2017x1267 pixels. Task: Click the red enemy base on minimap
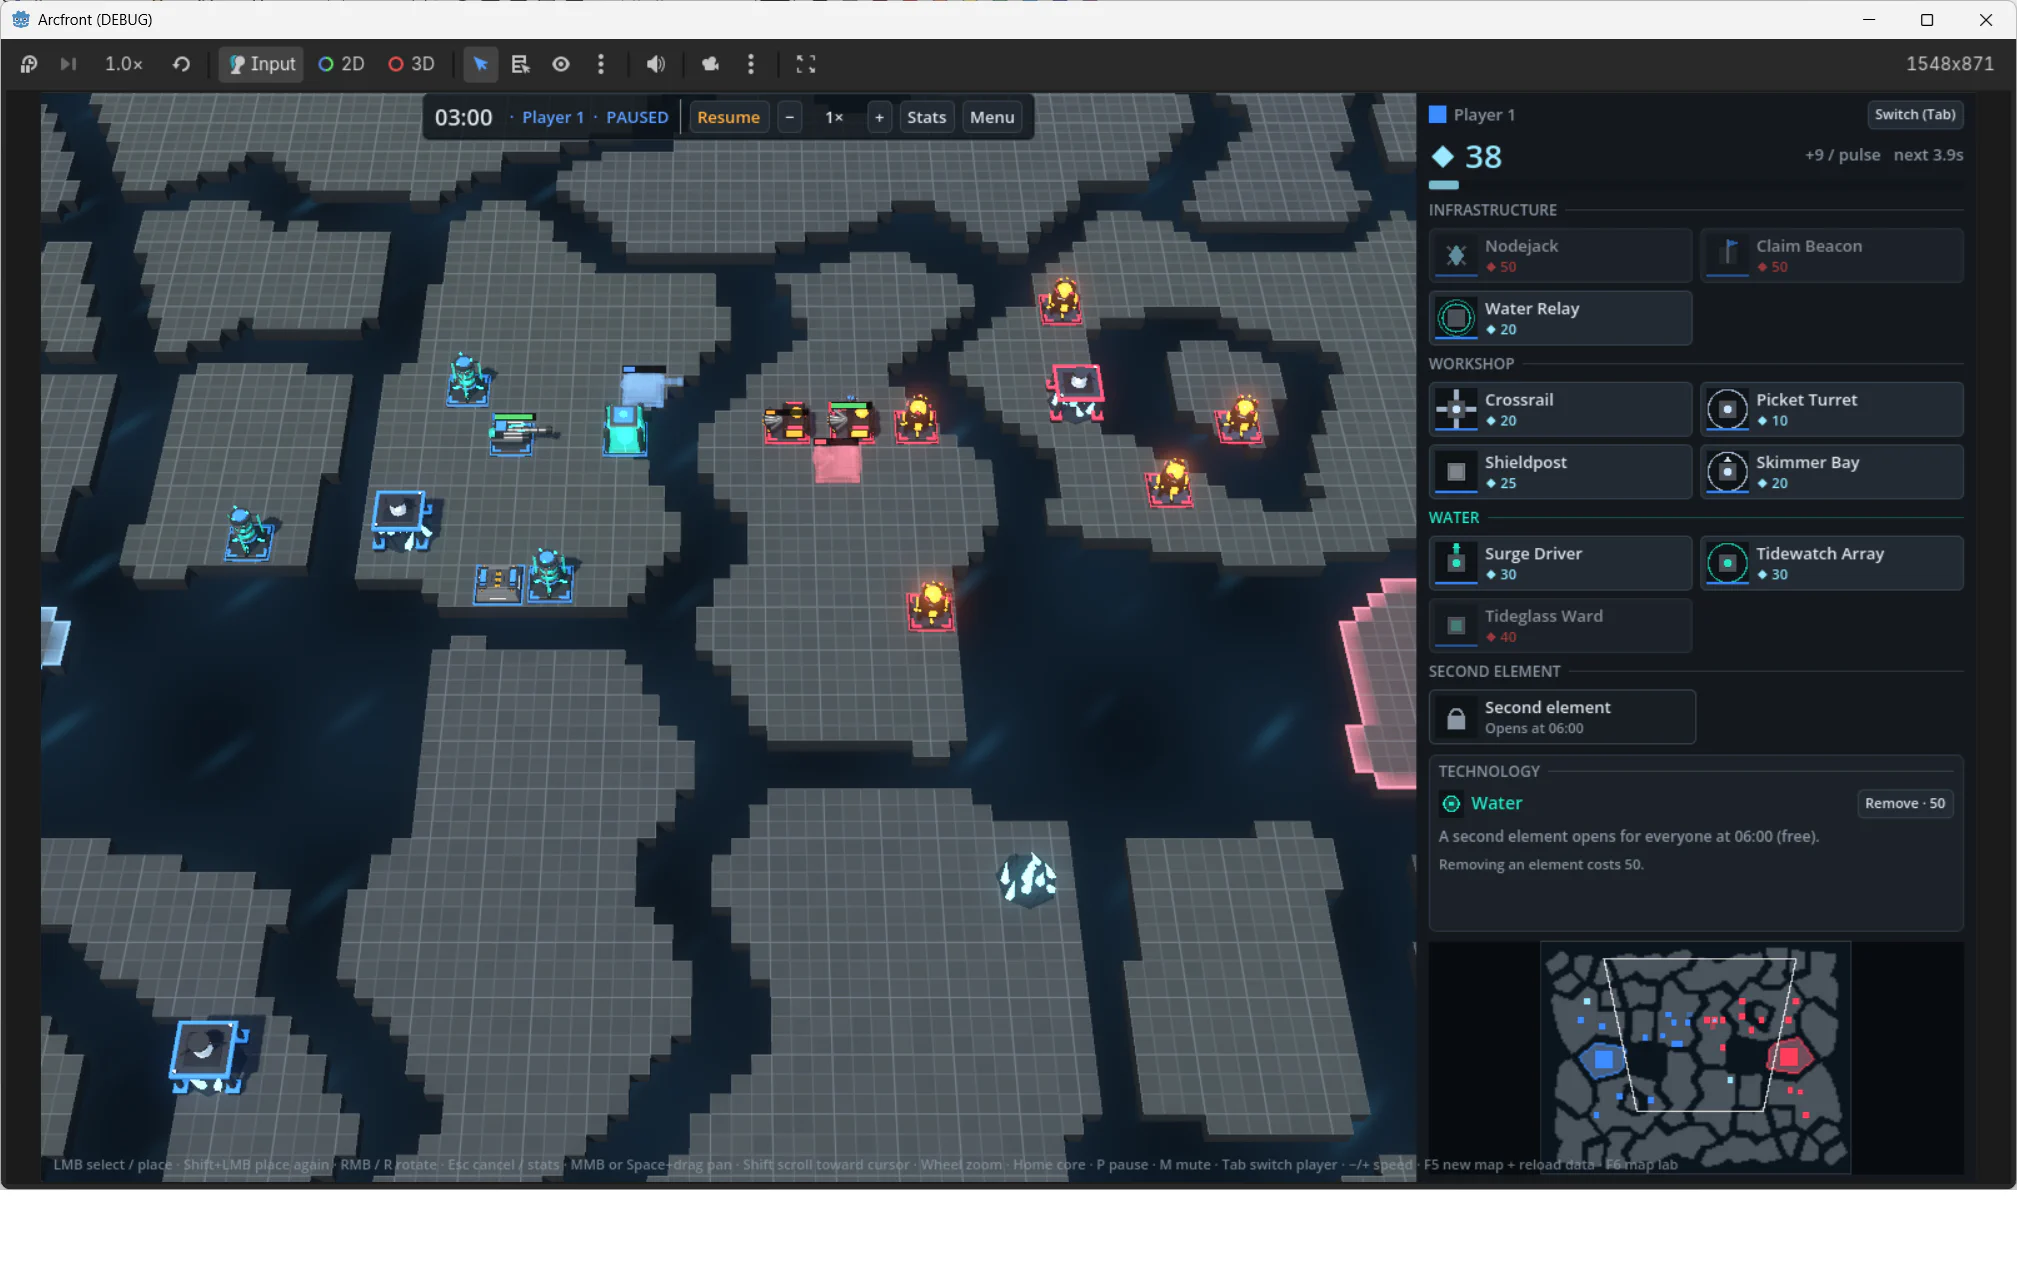1789,1056
